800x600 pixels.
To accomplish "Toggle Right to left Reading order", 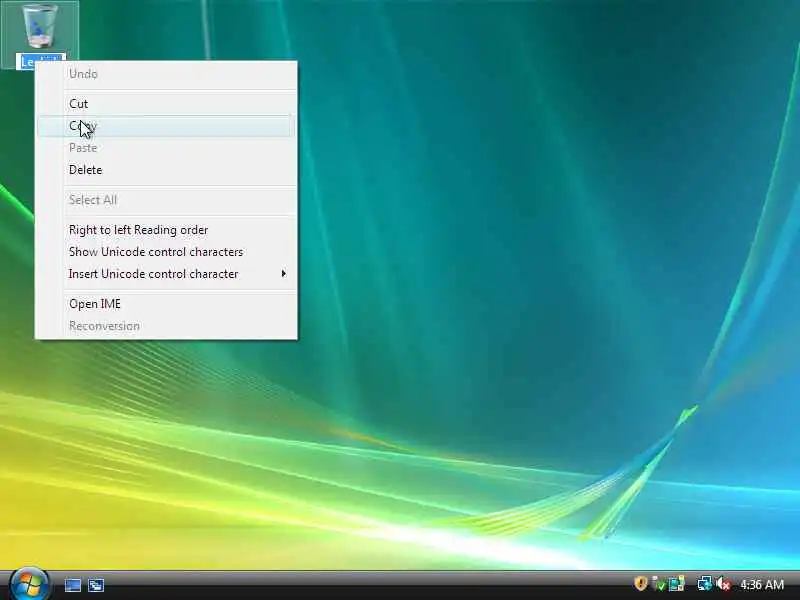I will pyautogui.click(x=166, y=230).
